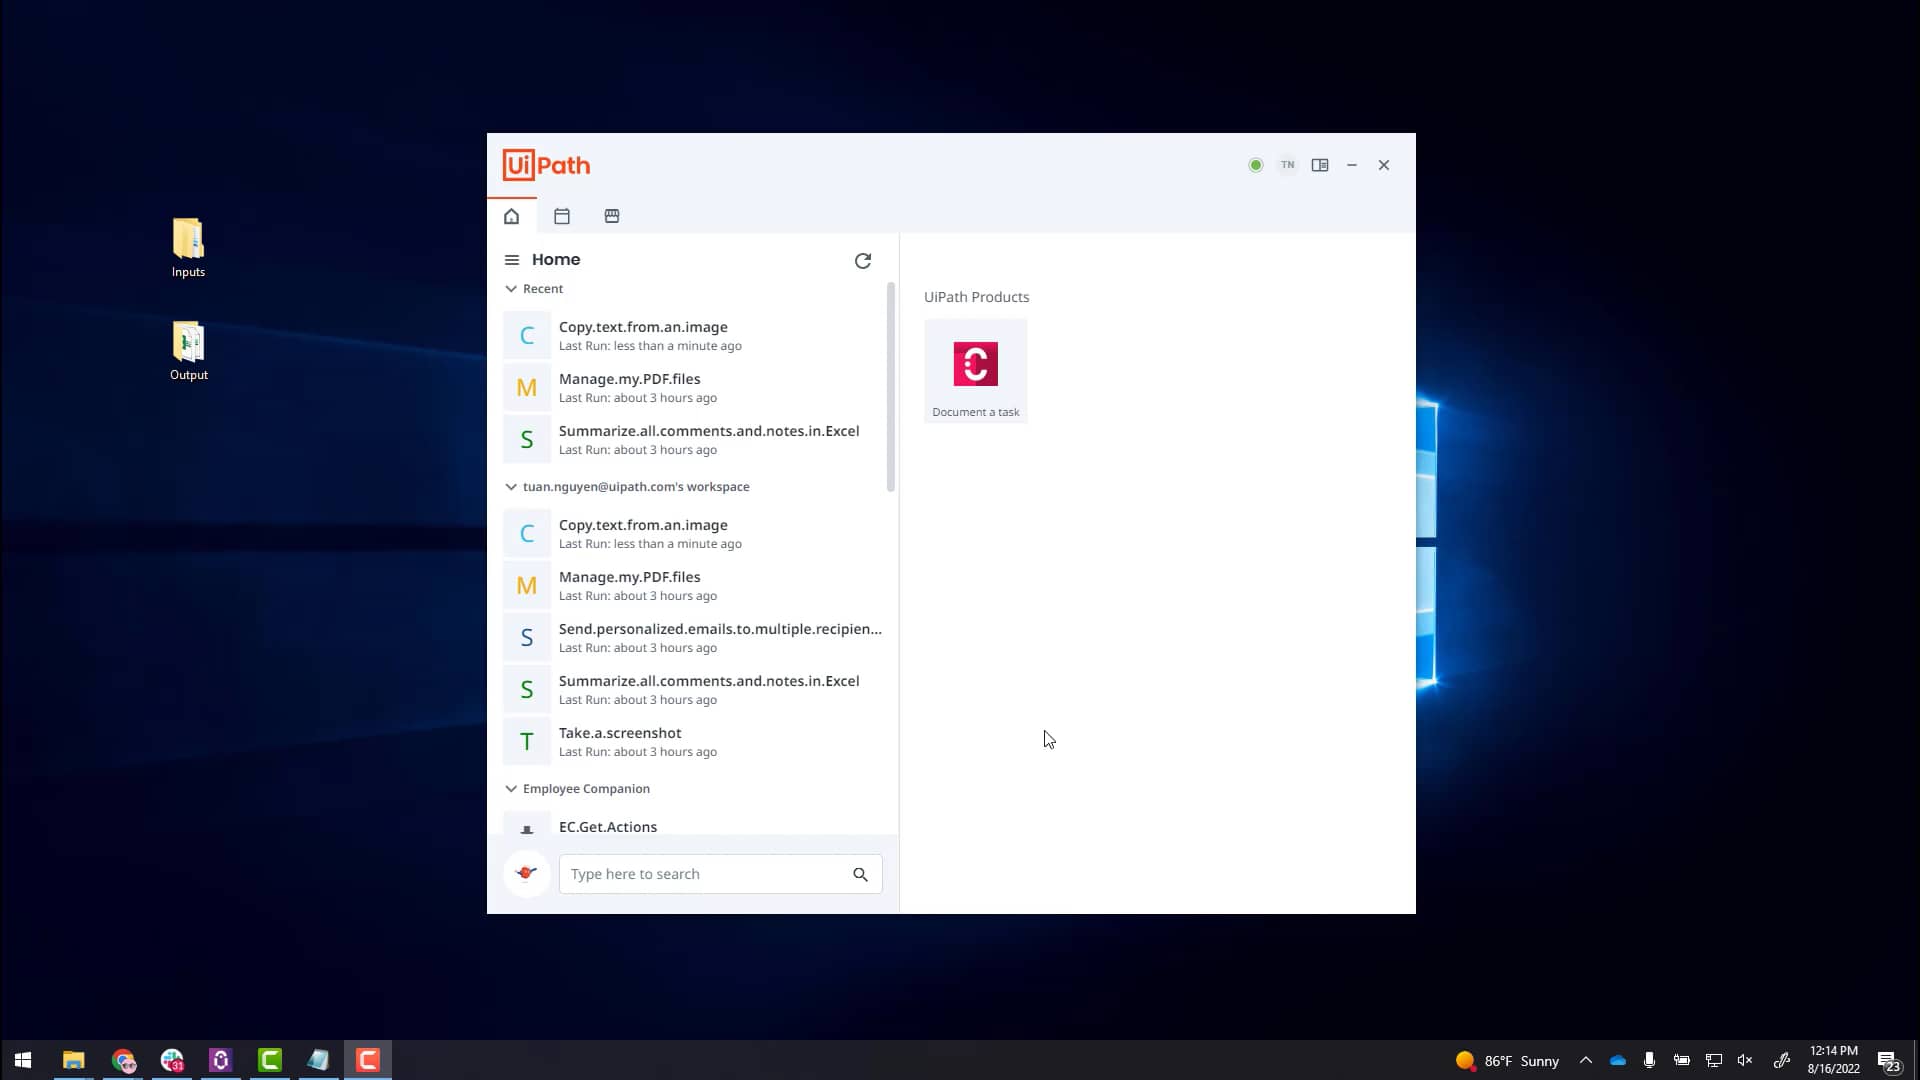The height and width of the screenshot is (1080, 1920).
Task: Click the search magnifier icon
Action: [860, 874]
